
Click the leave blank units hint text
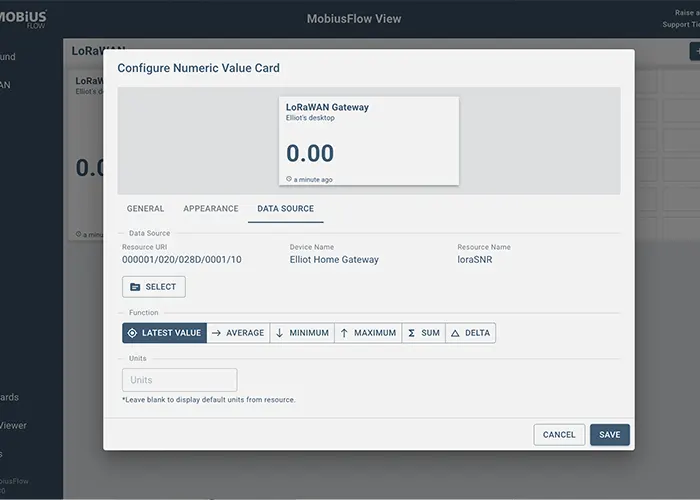[208, 400]
